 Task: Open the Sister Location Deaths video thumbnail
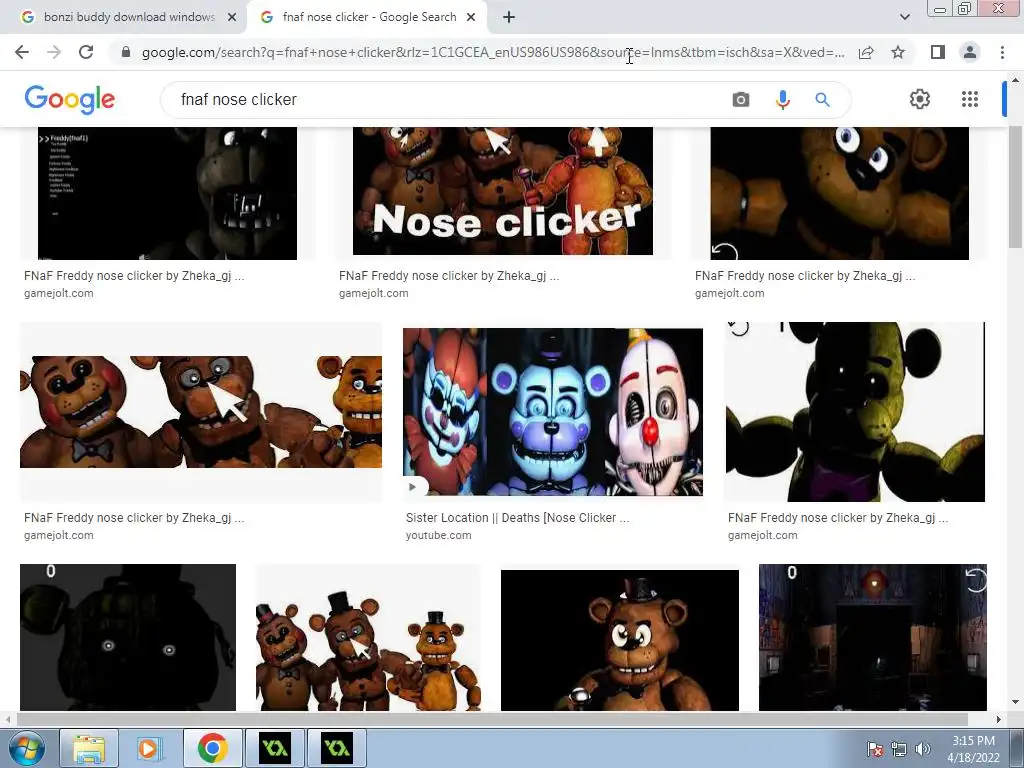[553, 411]
